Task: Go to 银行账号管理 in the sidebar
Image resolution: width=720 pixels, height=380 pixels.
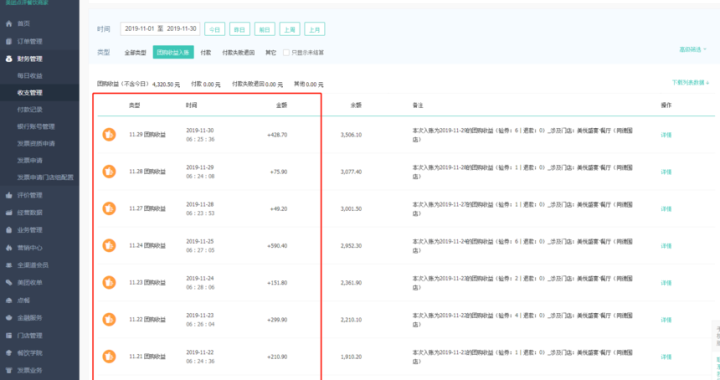Action: (36, 127)
